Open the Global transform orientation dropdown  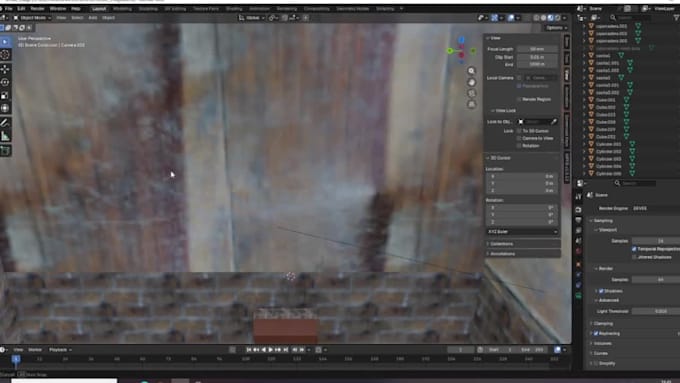click(252, 18)
